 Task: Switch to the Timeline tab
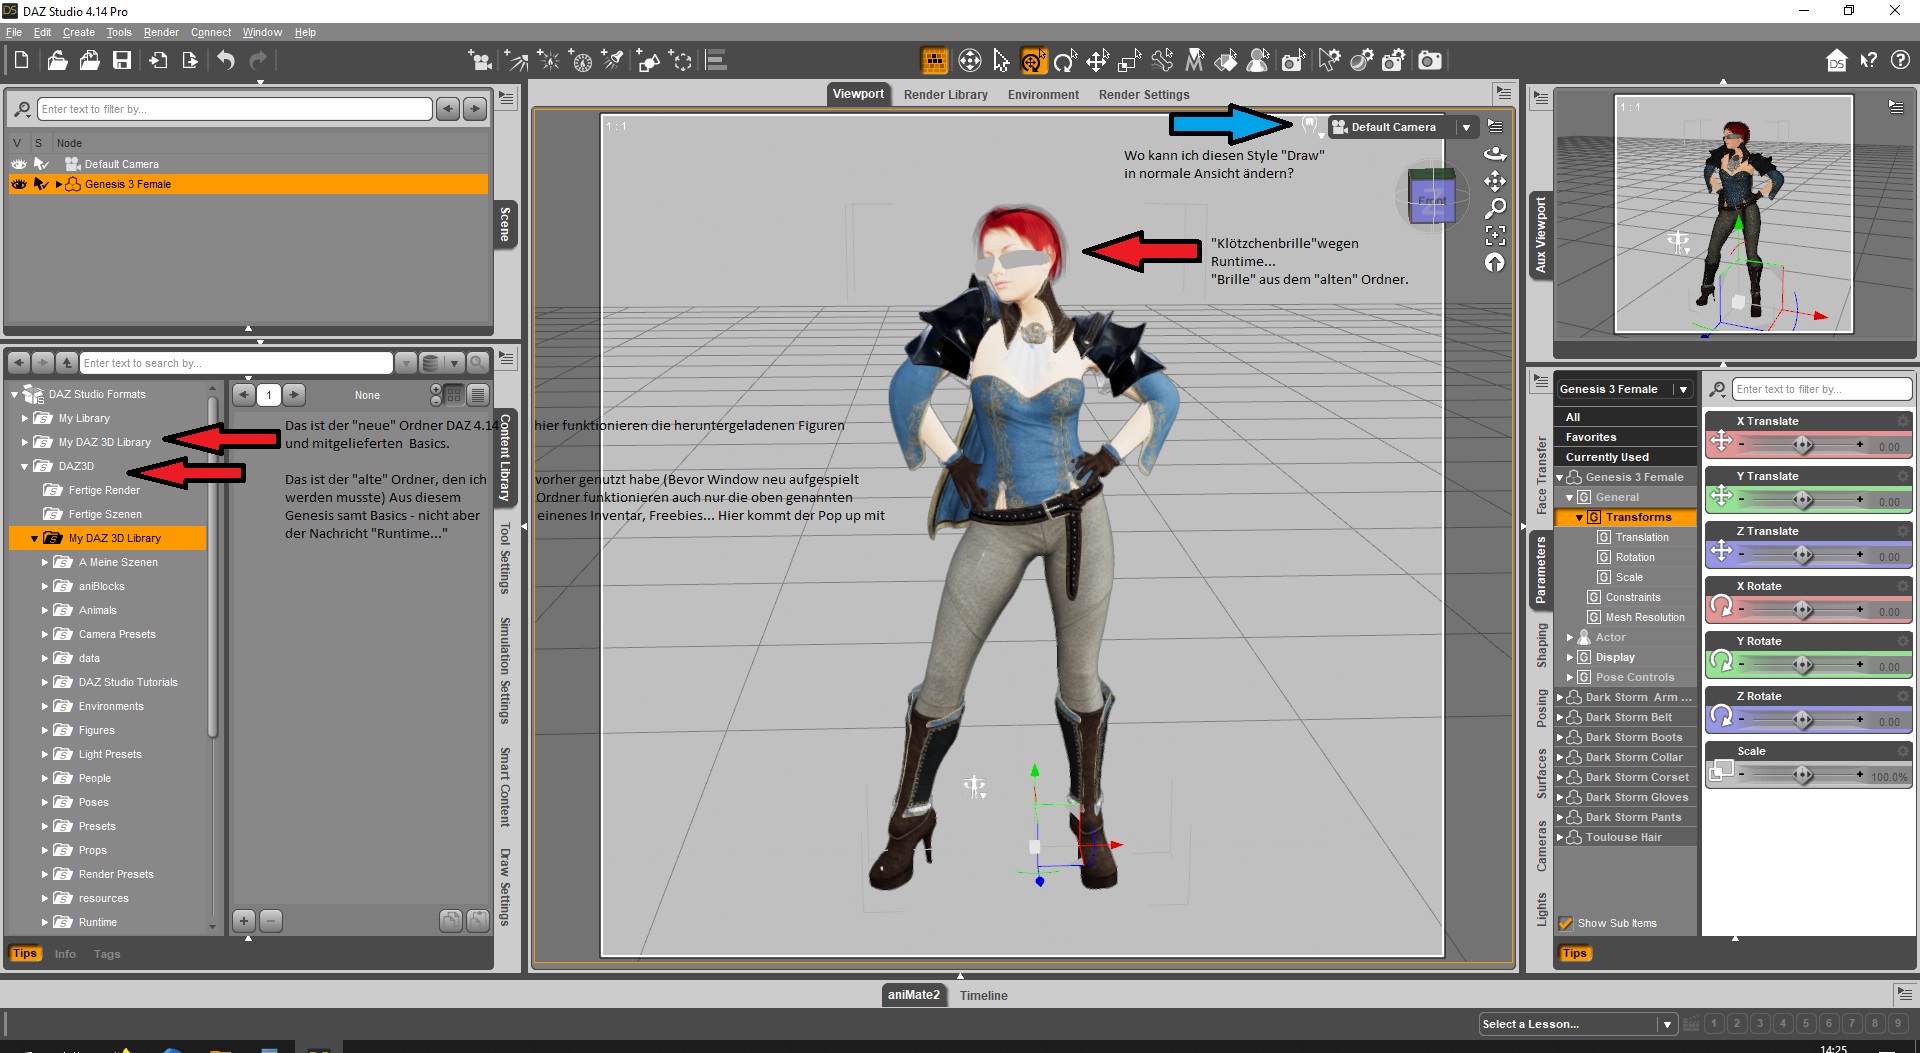[984, 995]
